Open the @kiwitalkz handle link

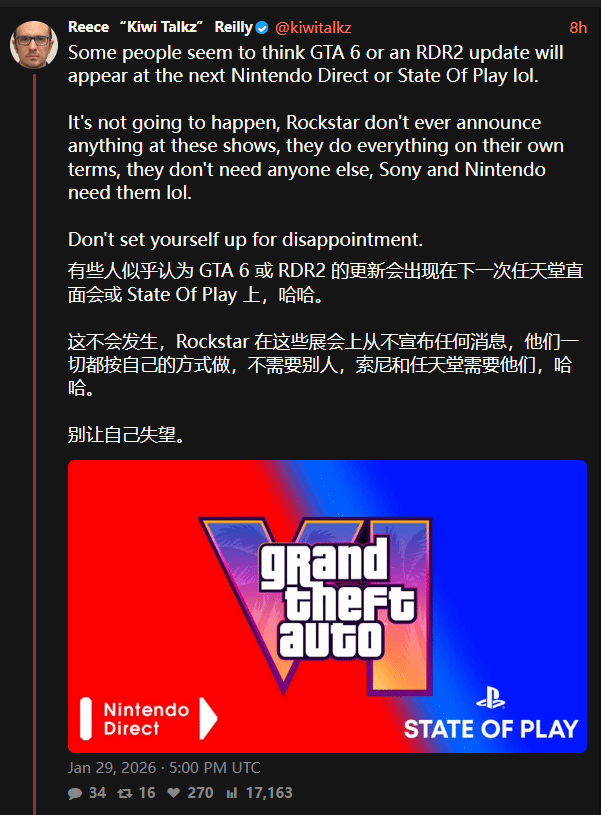[x=313, y=28]
